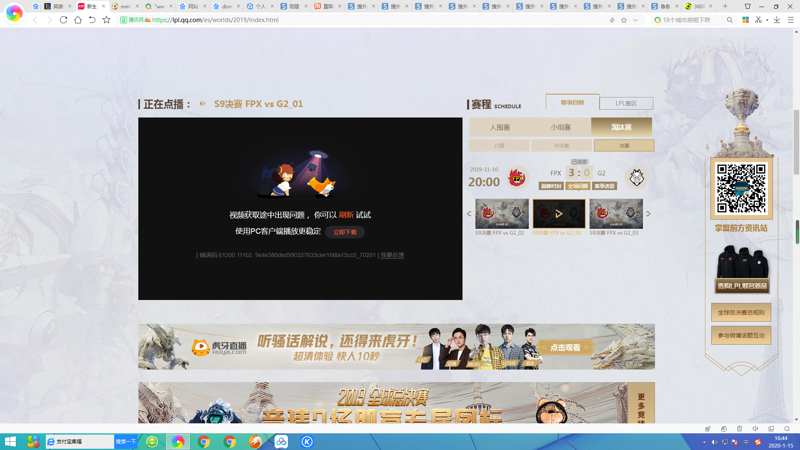Image resolution: width=800 pixels, height=450 pixels.
Task: Open the downloads arrow icon
Action: [777, 20]
